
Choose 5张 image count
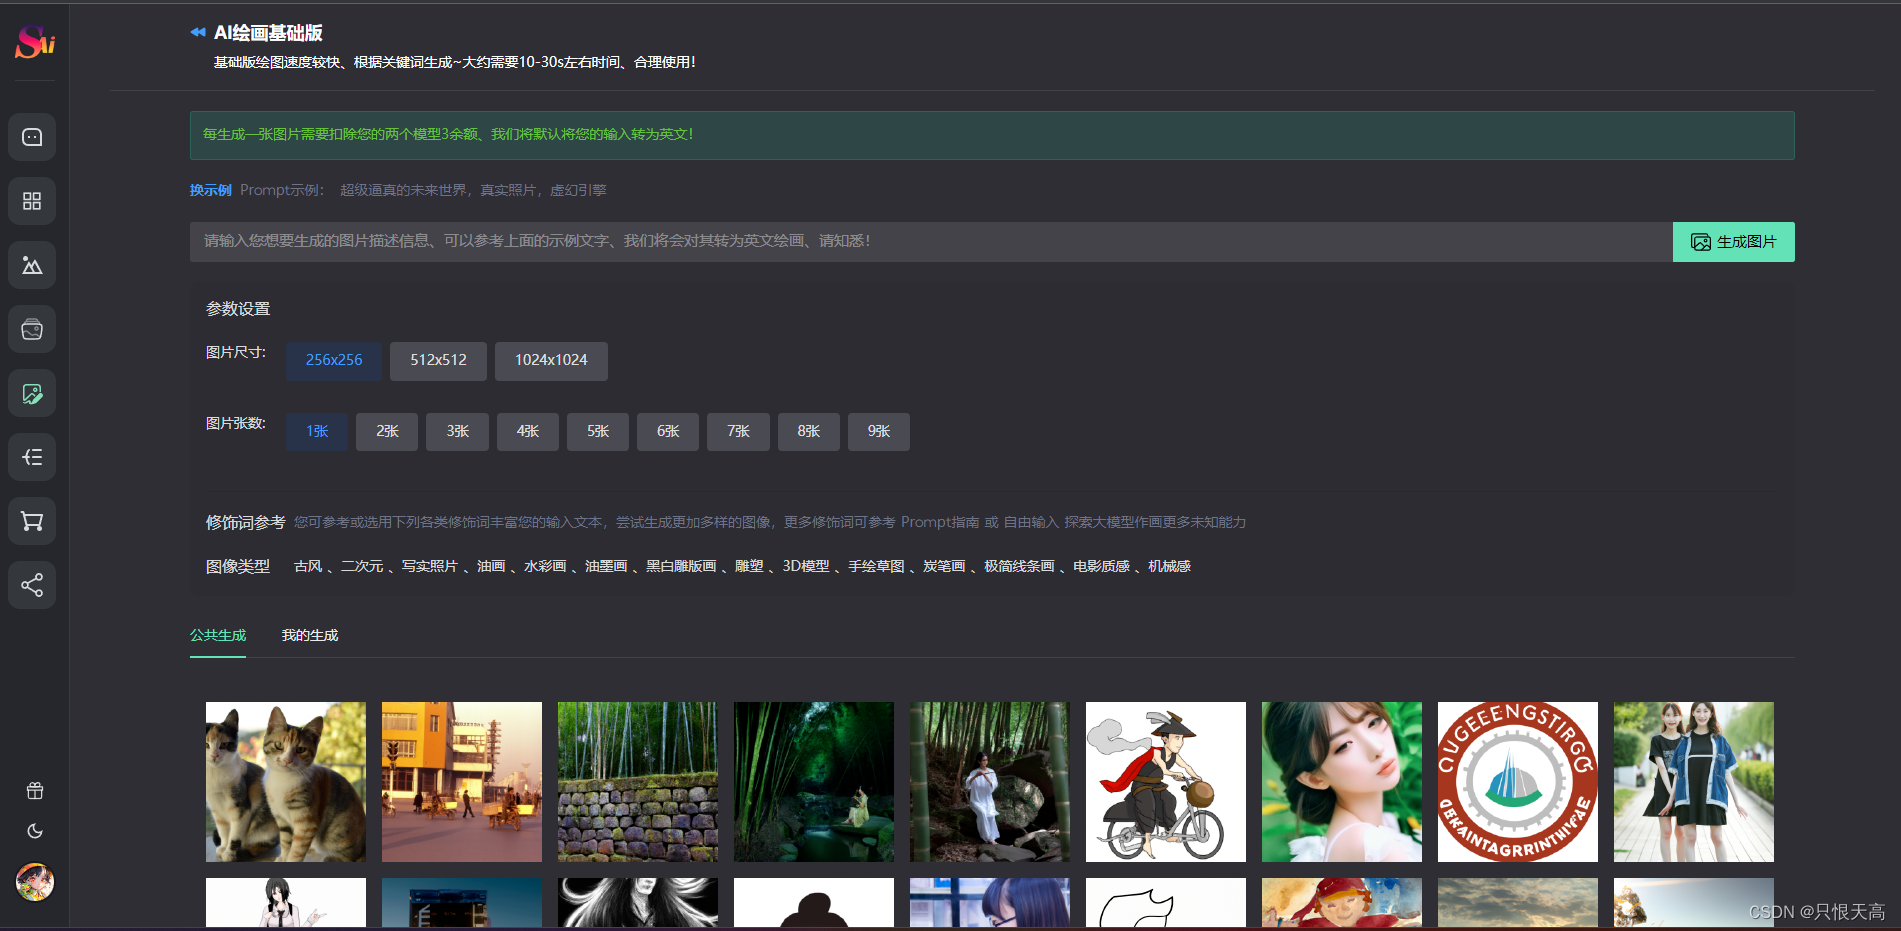click(598, 432)
